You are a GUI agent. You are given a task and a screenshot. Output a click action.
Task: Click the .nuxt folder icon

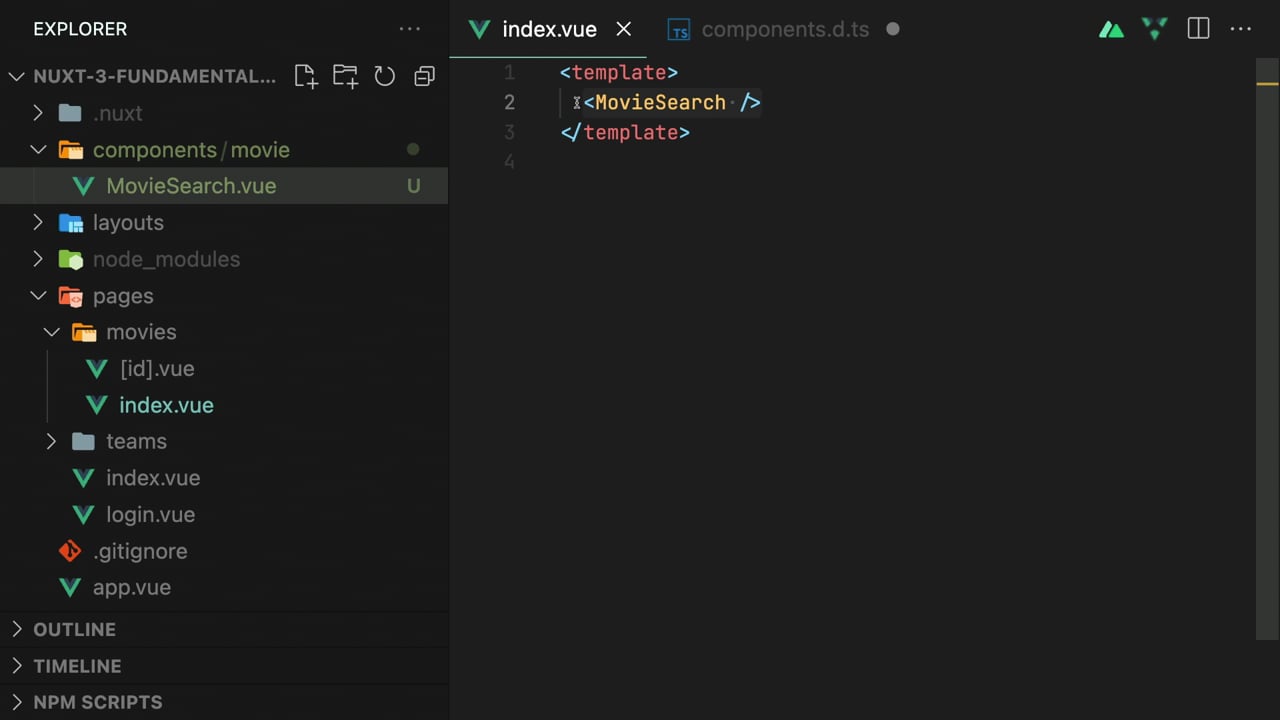pyautogui.click(x=70, y=113)
